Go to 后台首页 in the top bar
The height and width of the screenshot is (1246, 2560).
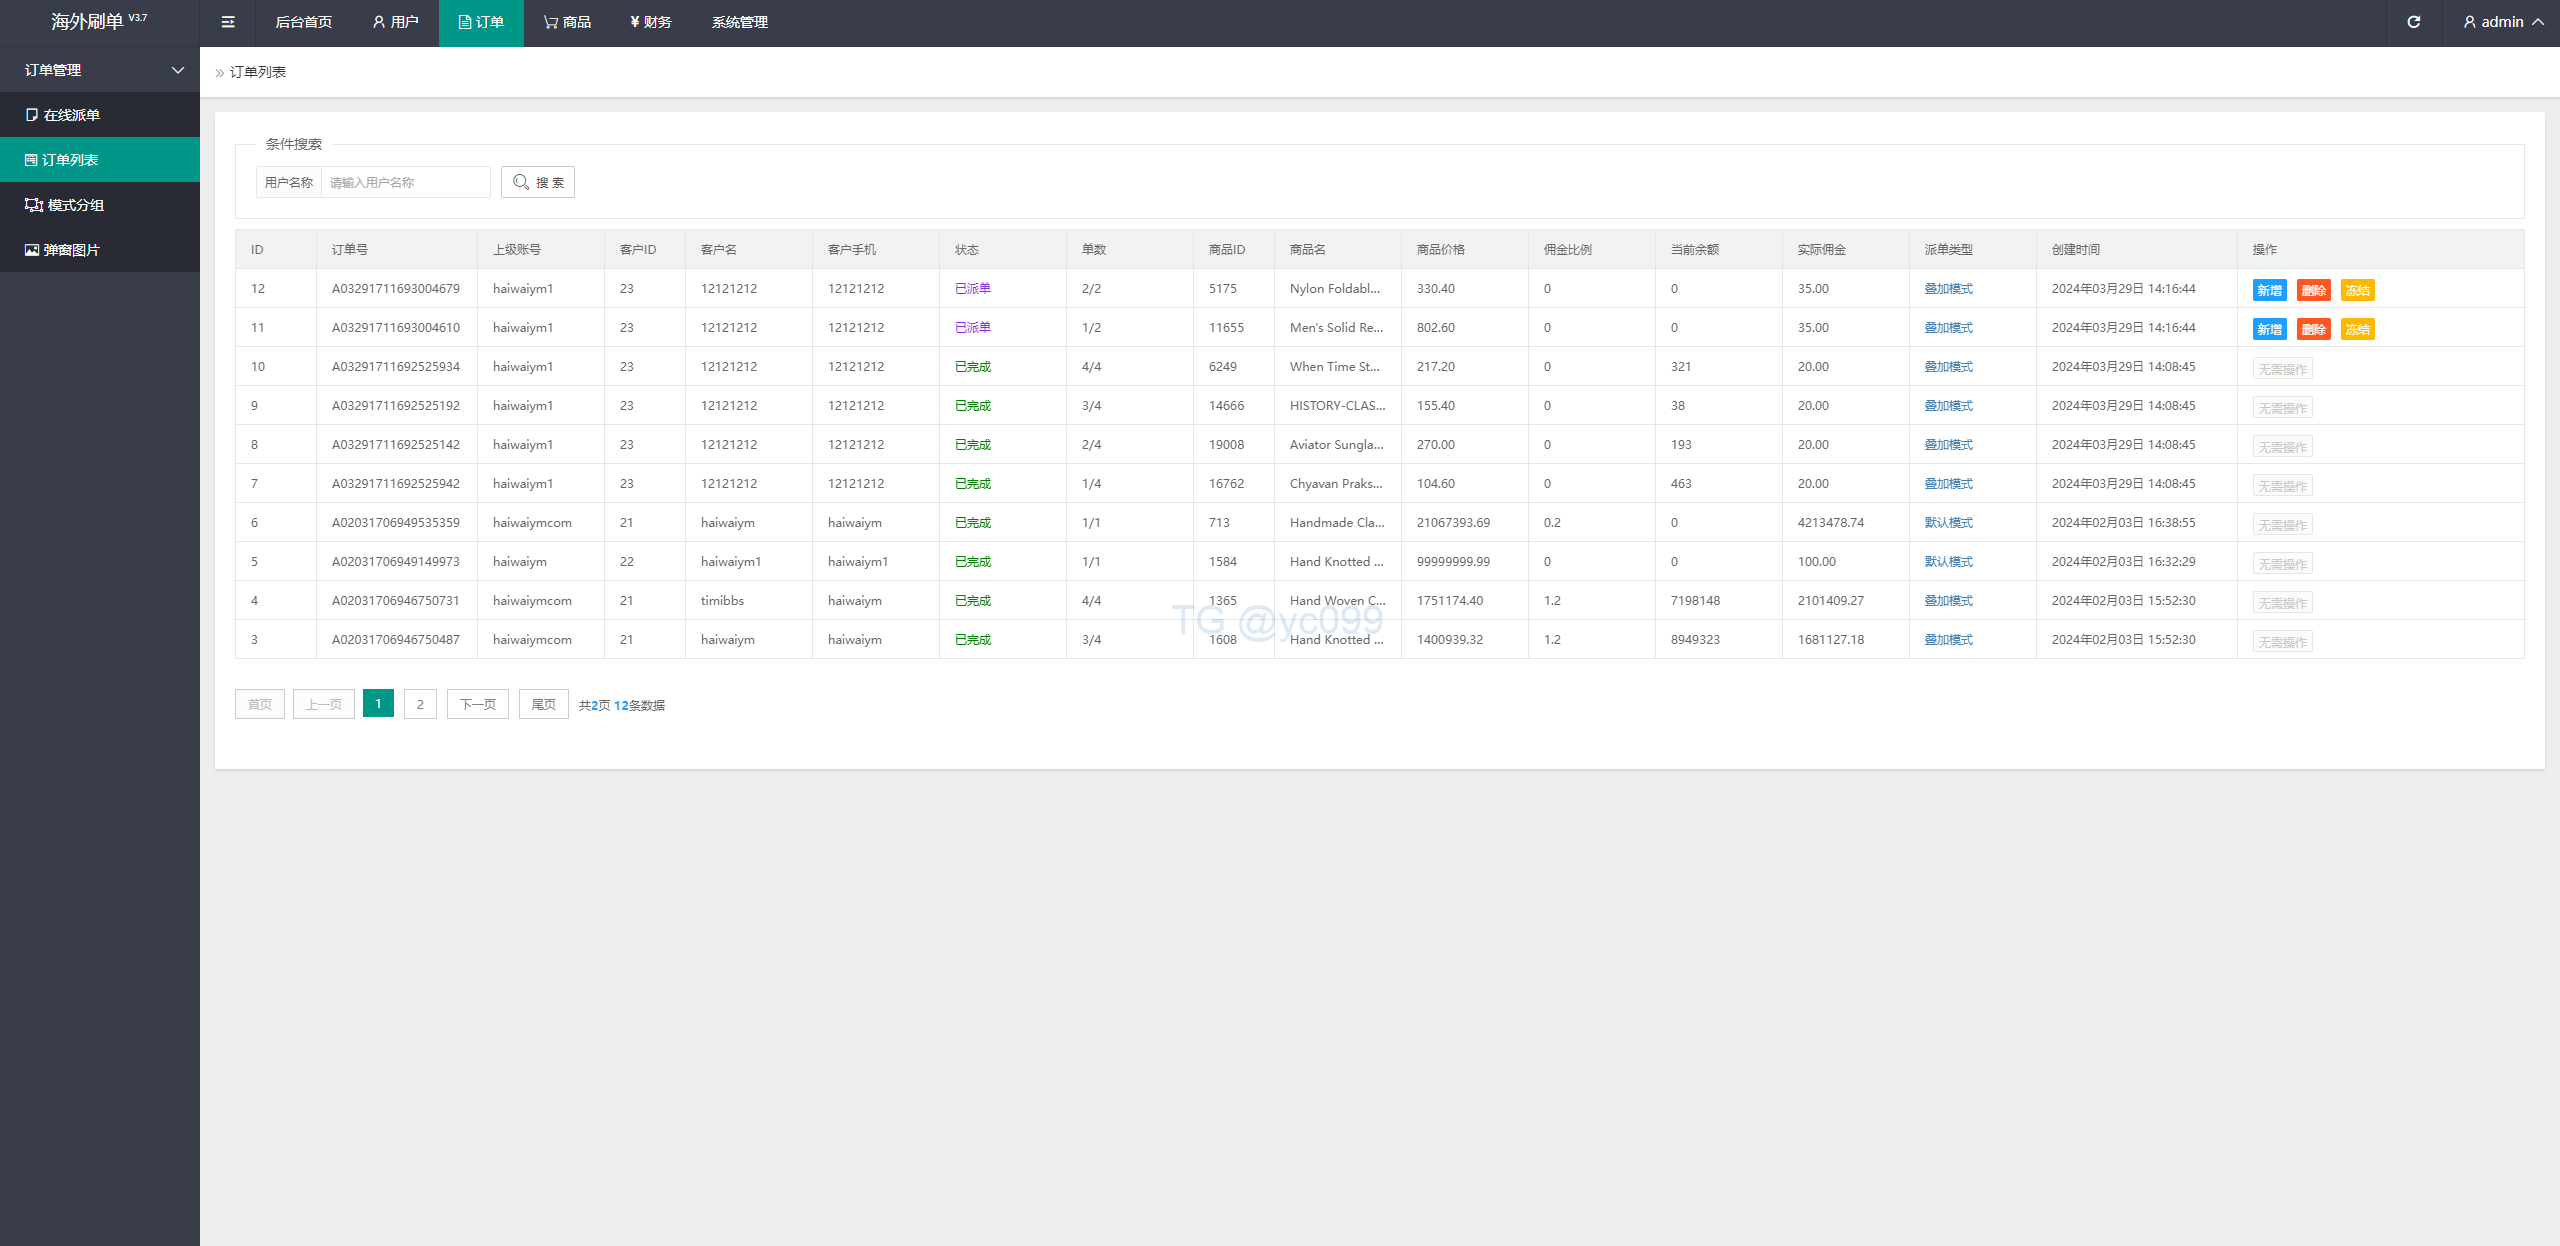pyautogui.click(x=303, y=22)
